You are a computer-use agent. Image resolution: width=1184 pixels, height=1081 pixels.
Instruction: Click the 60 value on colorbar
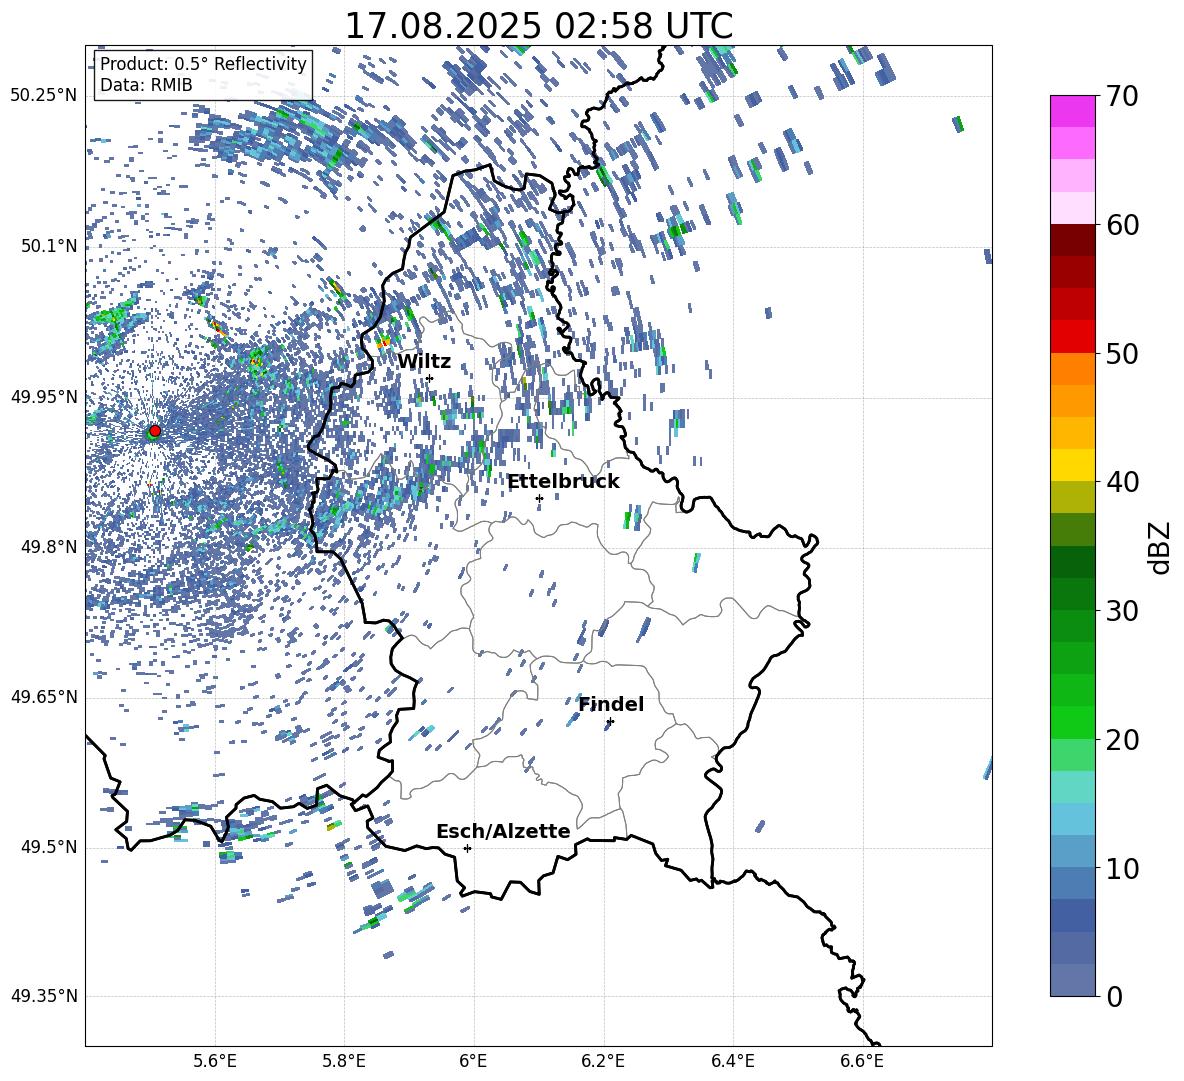(1122, 225)
